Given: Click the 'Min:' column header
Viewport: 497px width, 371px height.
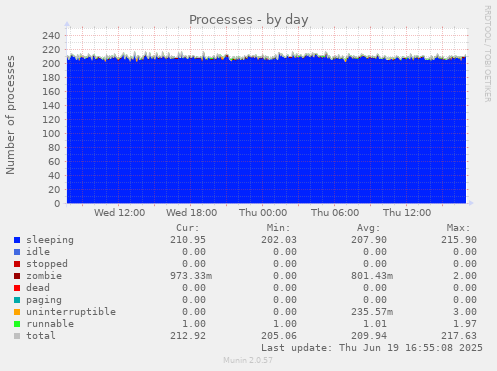Looking at the screenshot, I should [x=278, y=228].
